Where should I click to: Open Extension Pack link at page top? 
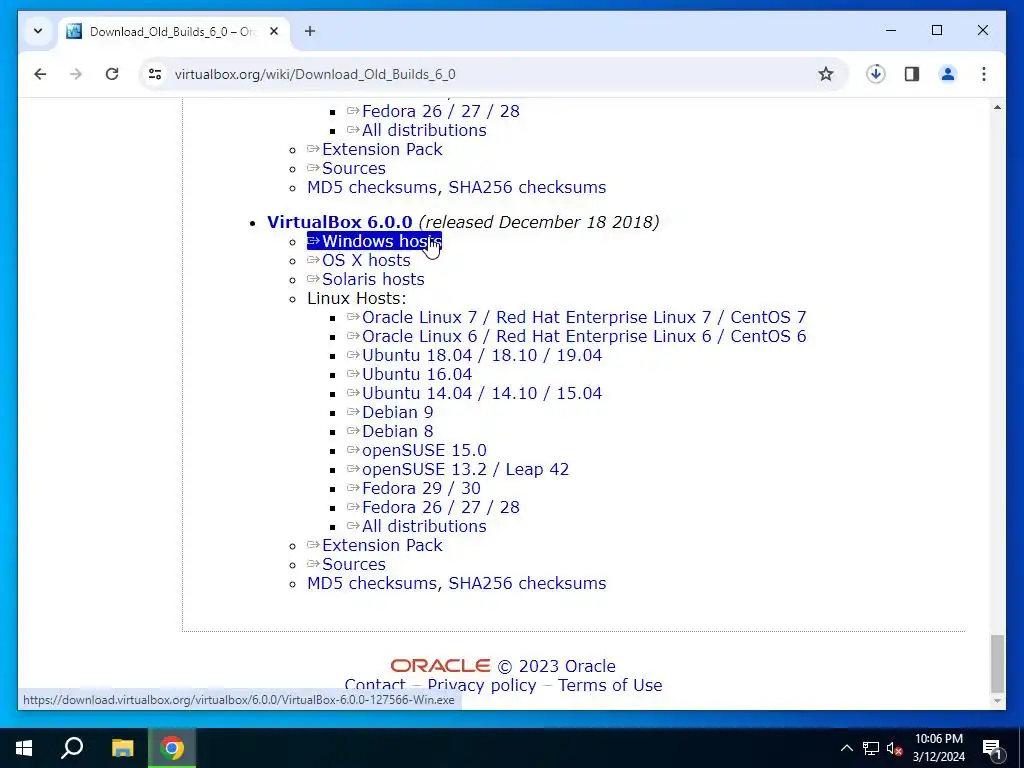pos(375,149)
